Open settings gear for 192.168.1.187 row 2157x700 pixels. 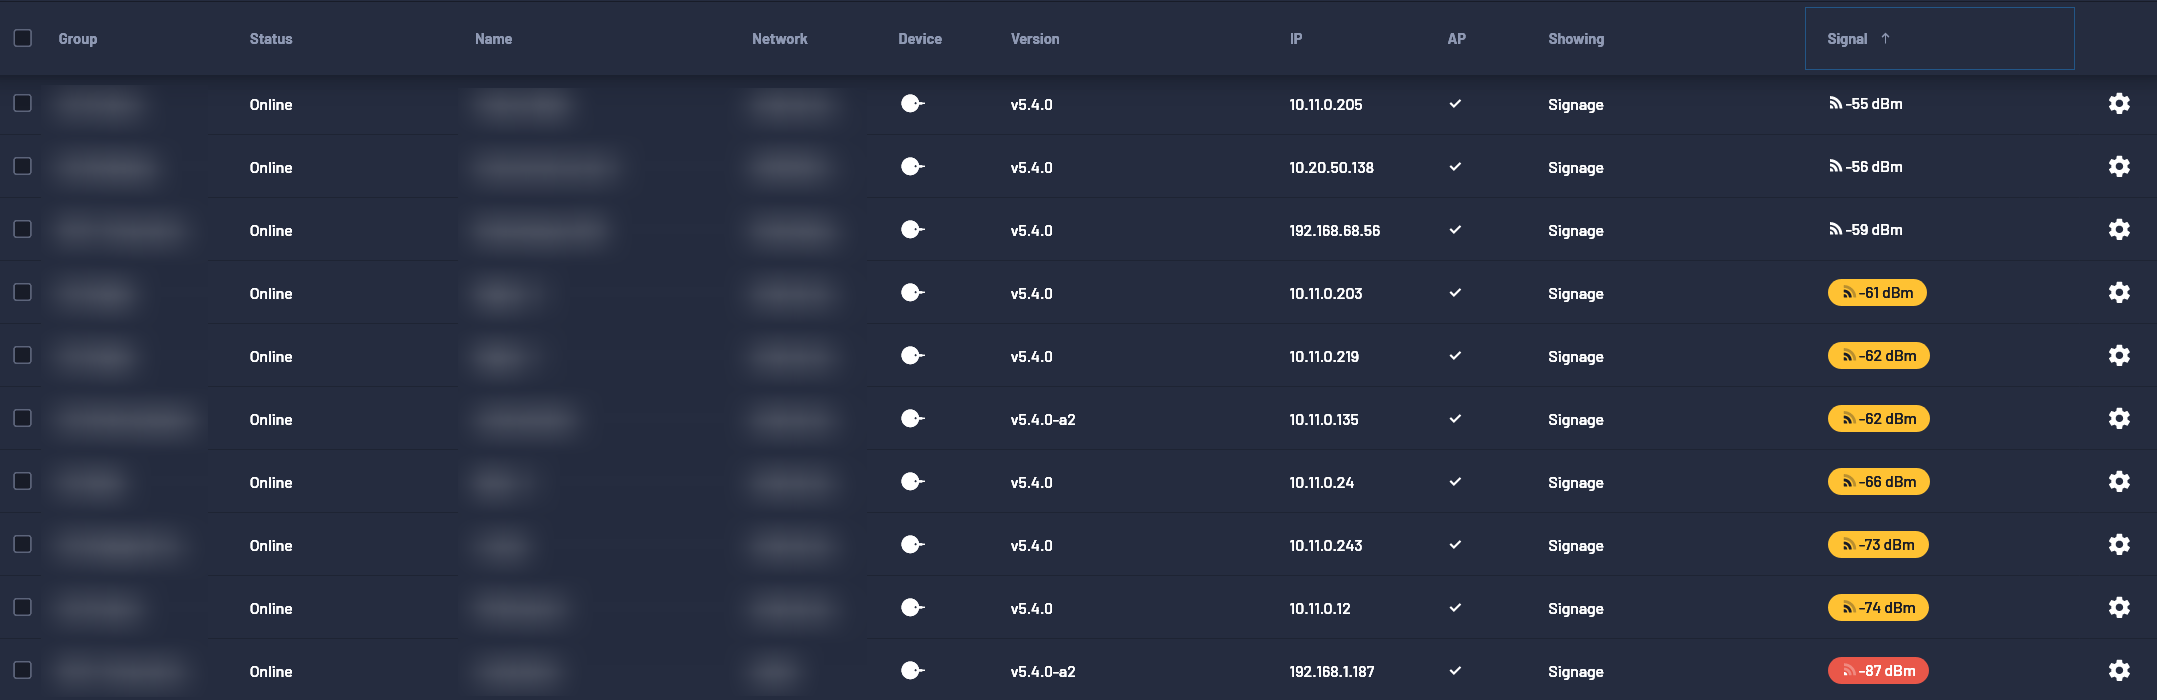point(2118,671)
